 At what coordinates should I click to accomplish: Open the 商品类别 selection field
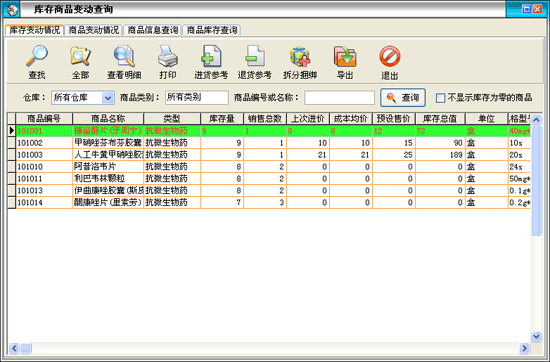197,98
